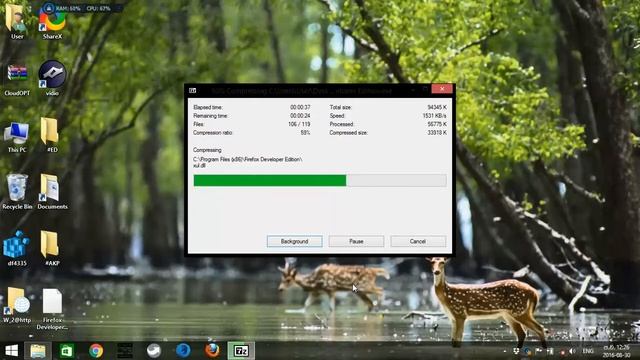Click the '106 / 119' files count
Image resolution: width=640 pixels, height=360 pixels.
299,124
